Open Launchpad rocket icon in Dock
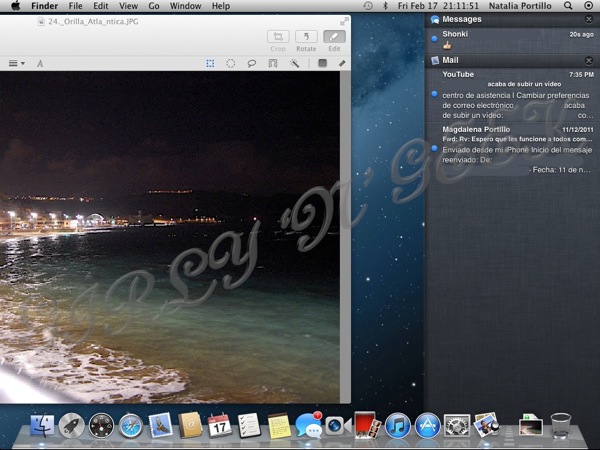Viewport: 600px width, 450px height. coord(72,426)
